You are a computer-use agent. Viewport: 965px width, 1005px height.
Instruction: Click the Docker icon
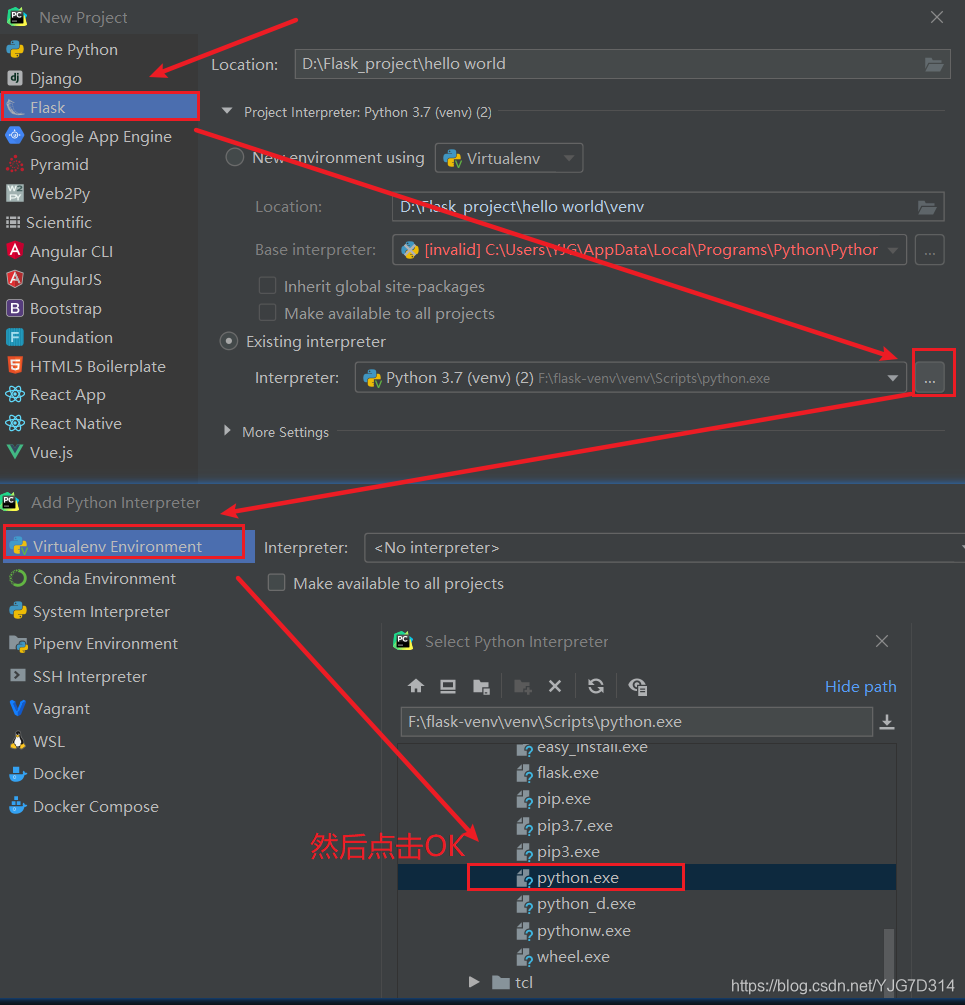[x=18, y=774]
